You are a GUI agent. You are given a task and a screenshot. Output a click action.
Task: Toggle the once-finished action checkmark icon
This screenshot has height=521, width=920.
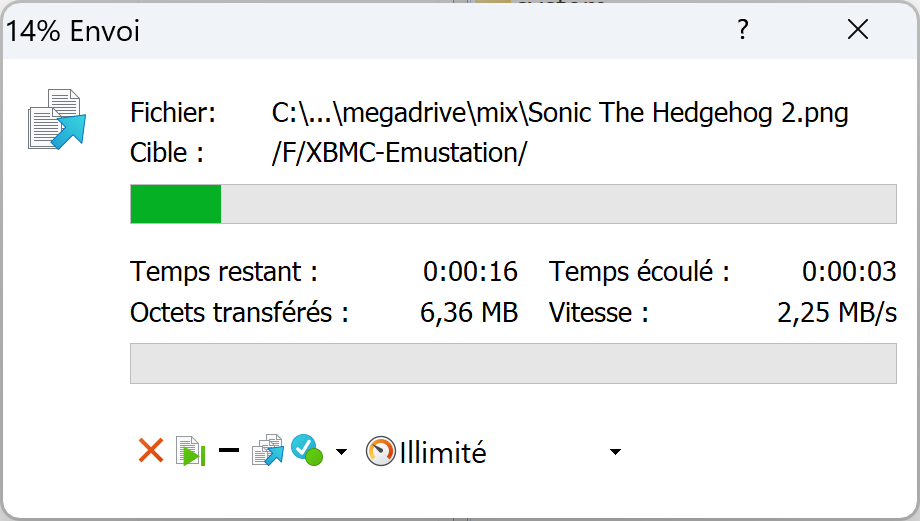(x=307, y=451)
